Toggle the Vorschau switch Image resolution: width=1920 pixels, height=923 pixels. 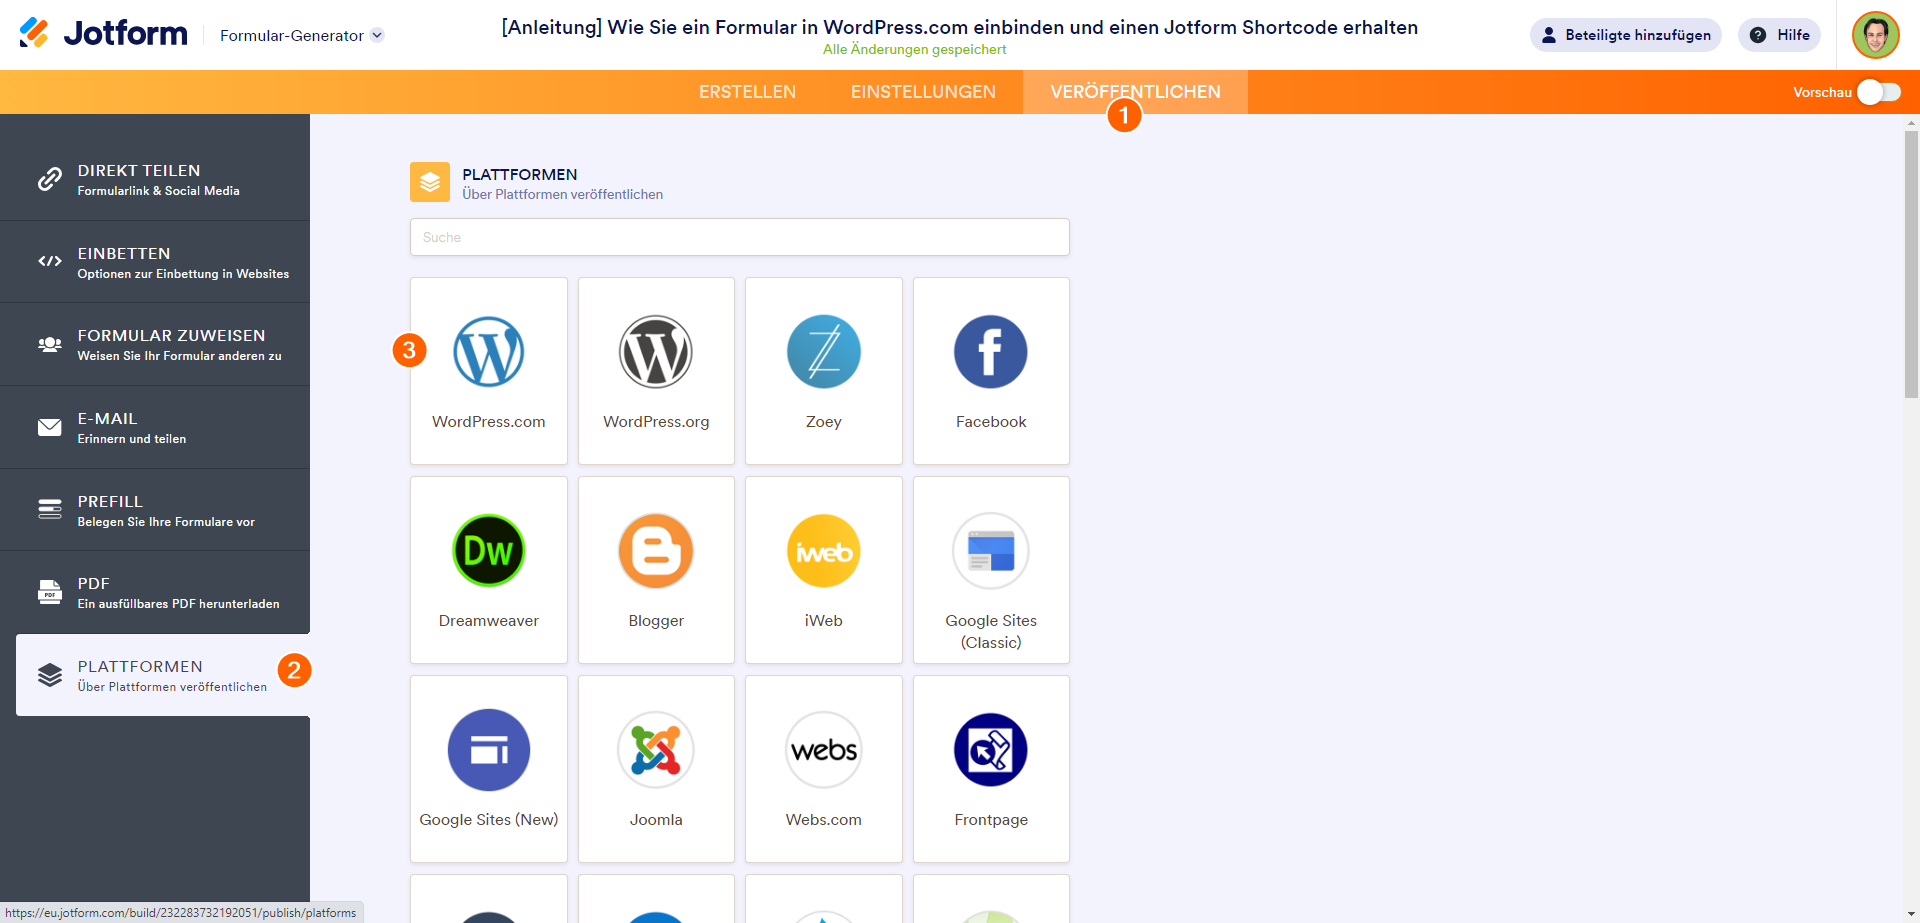pos(1878,91)
